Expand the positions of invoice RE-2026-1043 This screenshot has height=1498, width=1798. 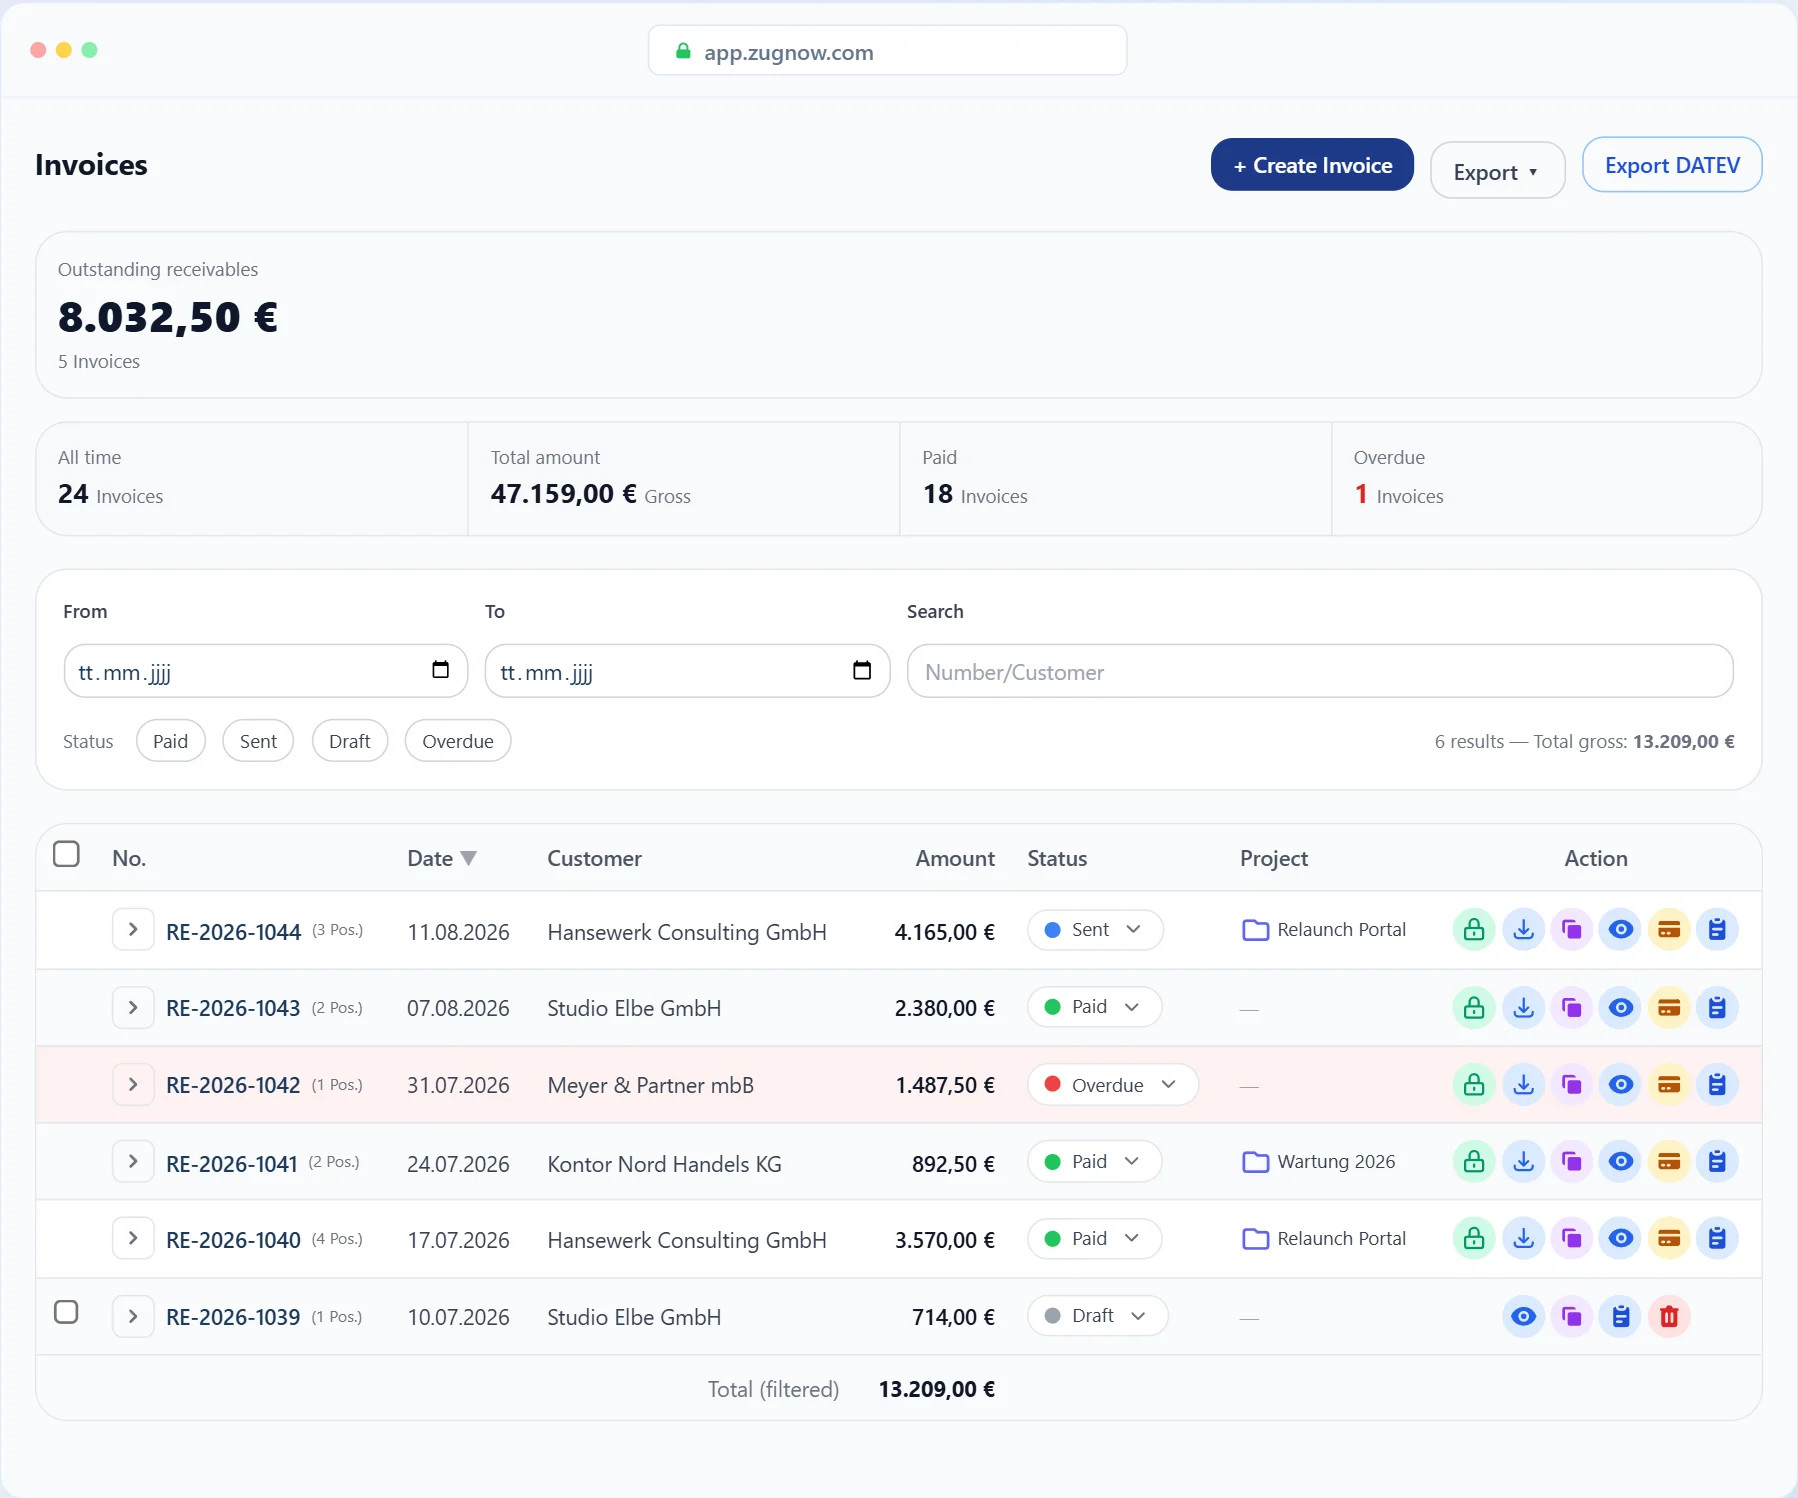click(133, 1007)
